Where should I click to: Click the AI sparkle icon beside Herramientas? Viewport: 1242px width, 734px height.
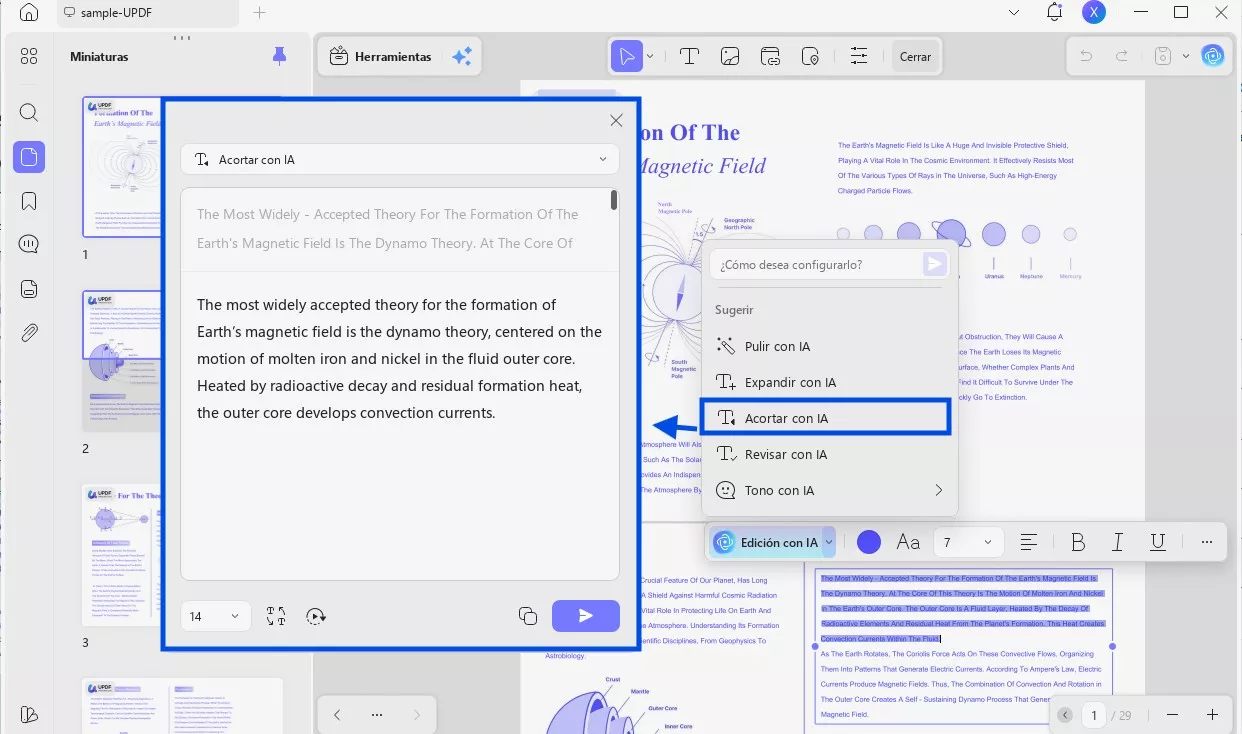click(461, 57)
